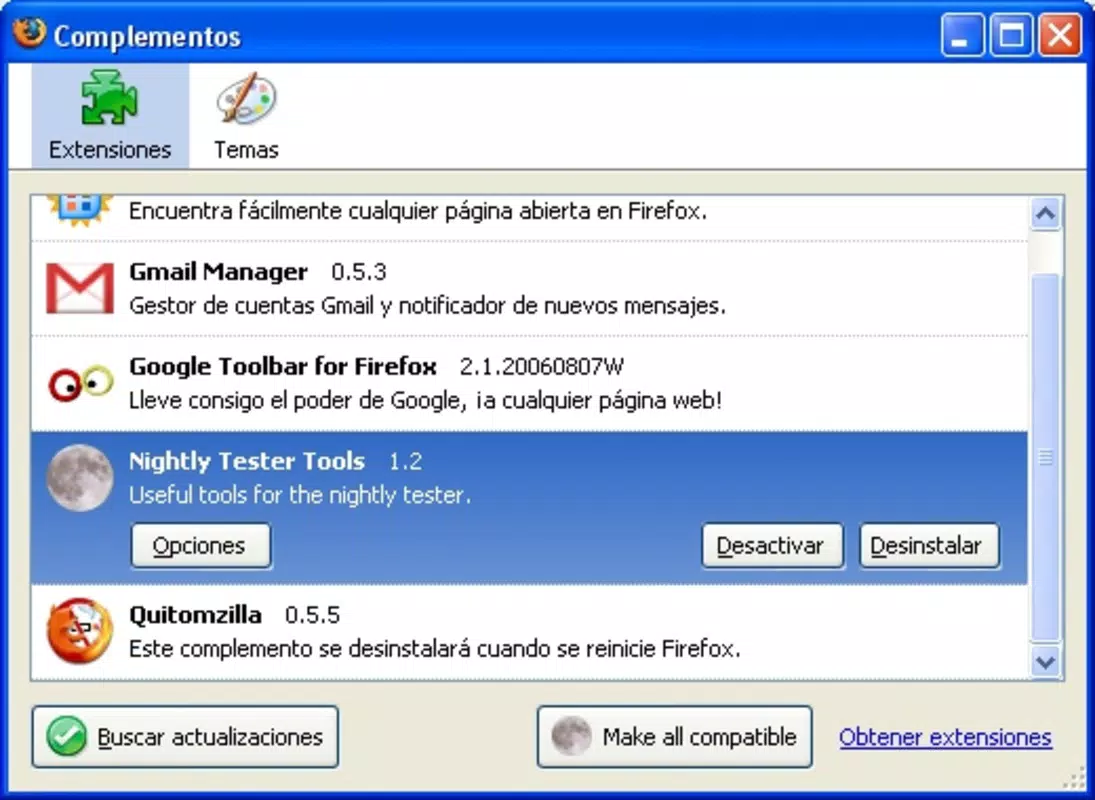
Task: Click the 'Useful tools for the nightly tester.' description
Action: (x=300, y=495)
